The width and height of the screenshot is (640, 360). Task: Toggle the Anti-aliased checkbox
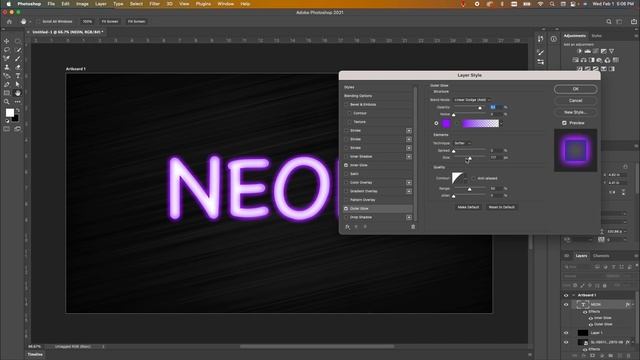coord(473,178)
